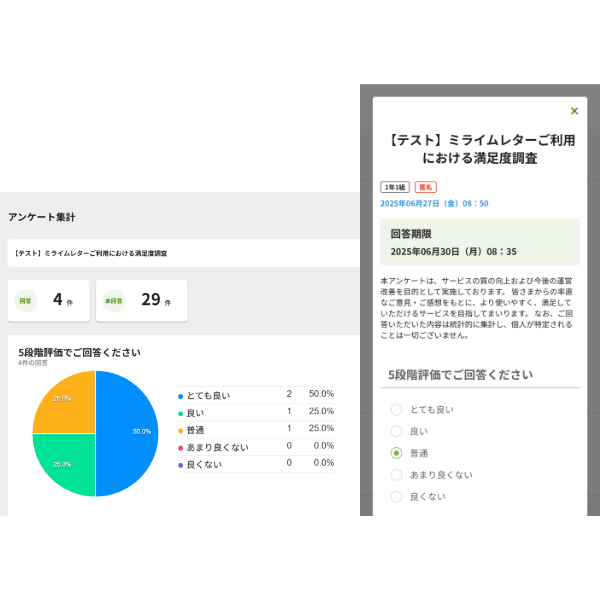Click the red legend dot for あまり良くない
Image resolution: width=600 pixels, height=600 pixels.
click(181, 448)
